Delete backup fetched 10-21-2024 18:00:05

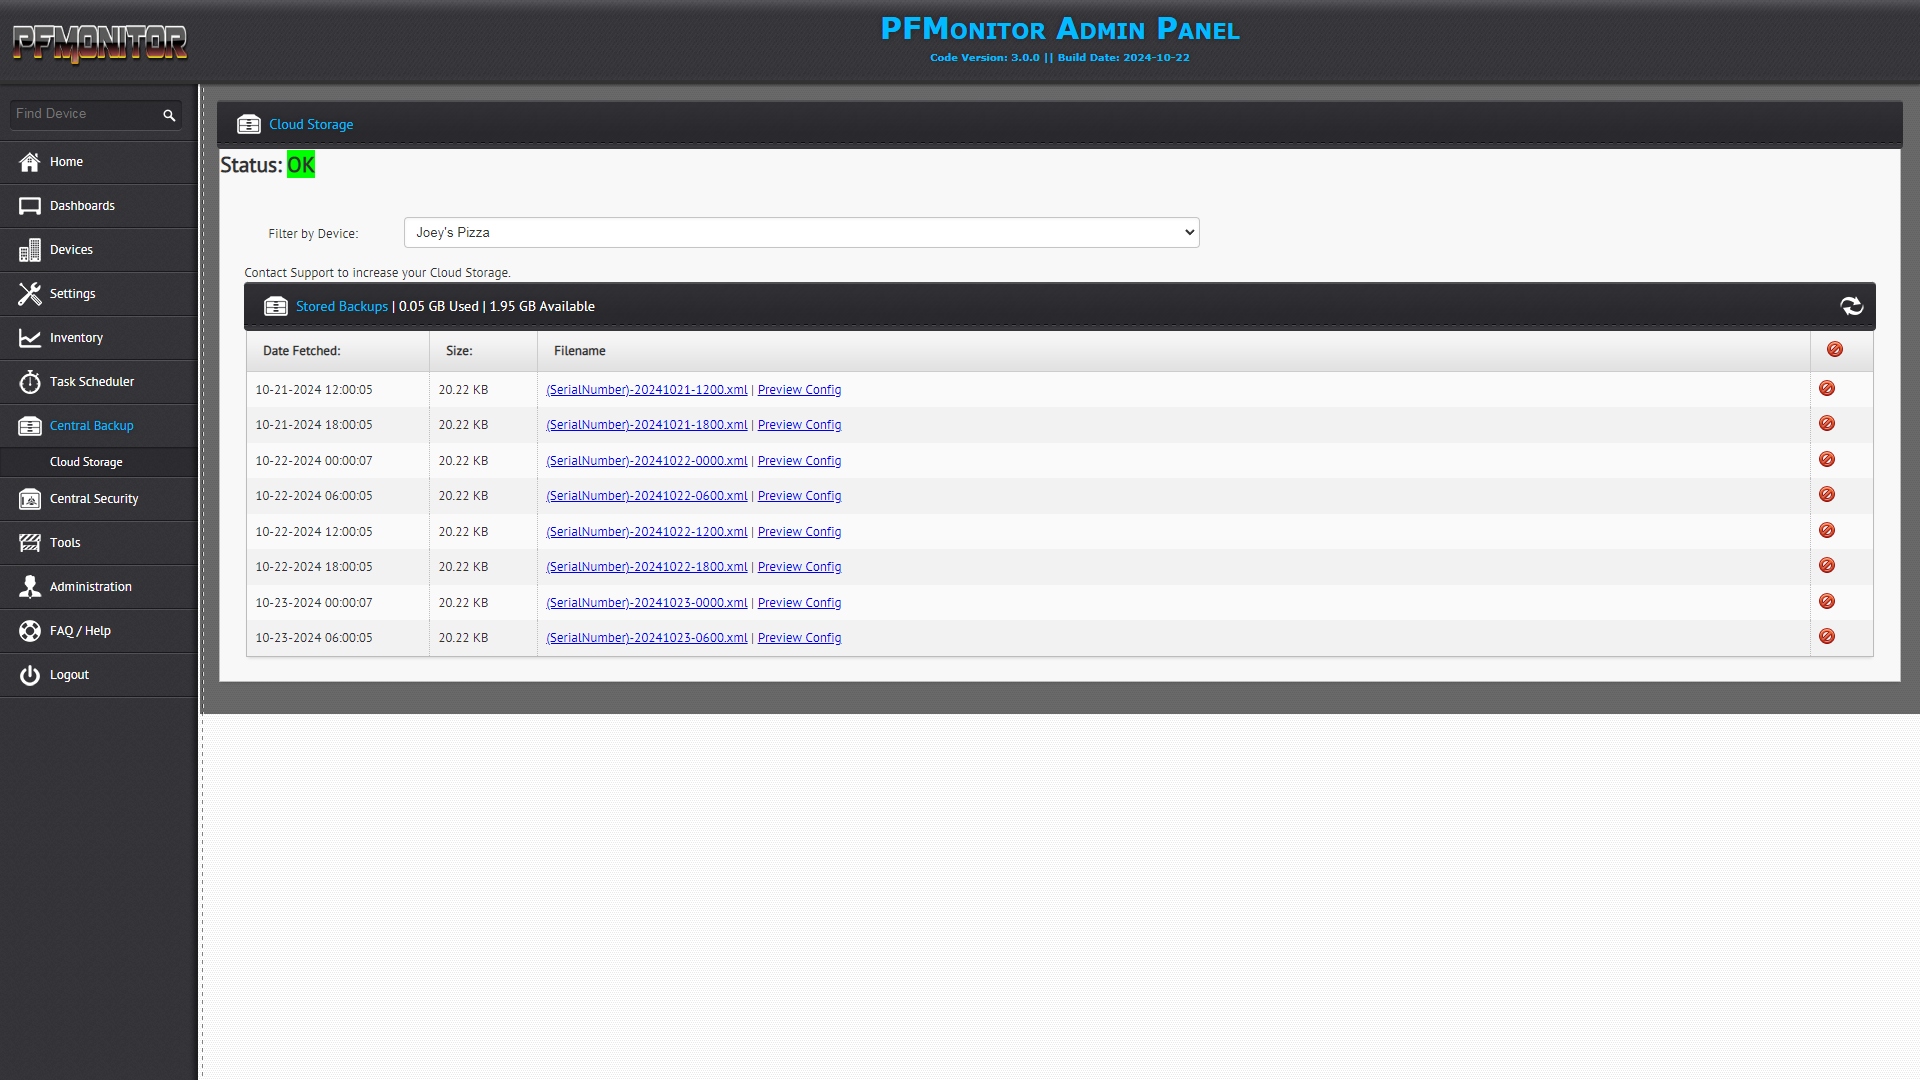point(1826,423)
